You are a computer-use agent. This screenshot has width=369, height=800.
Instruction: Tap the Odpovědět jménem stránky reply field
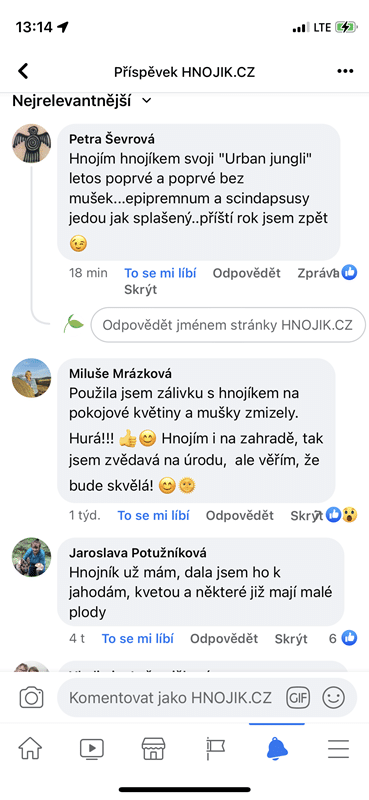[228, 324]
